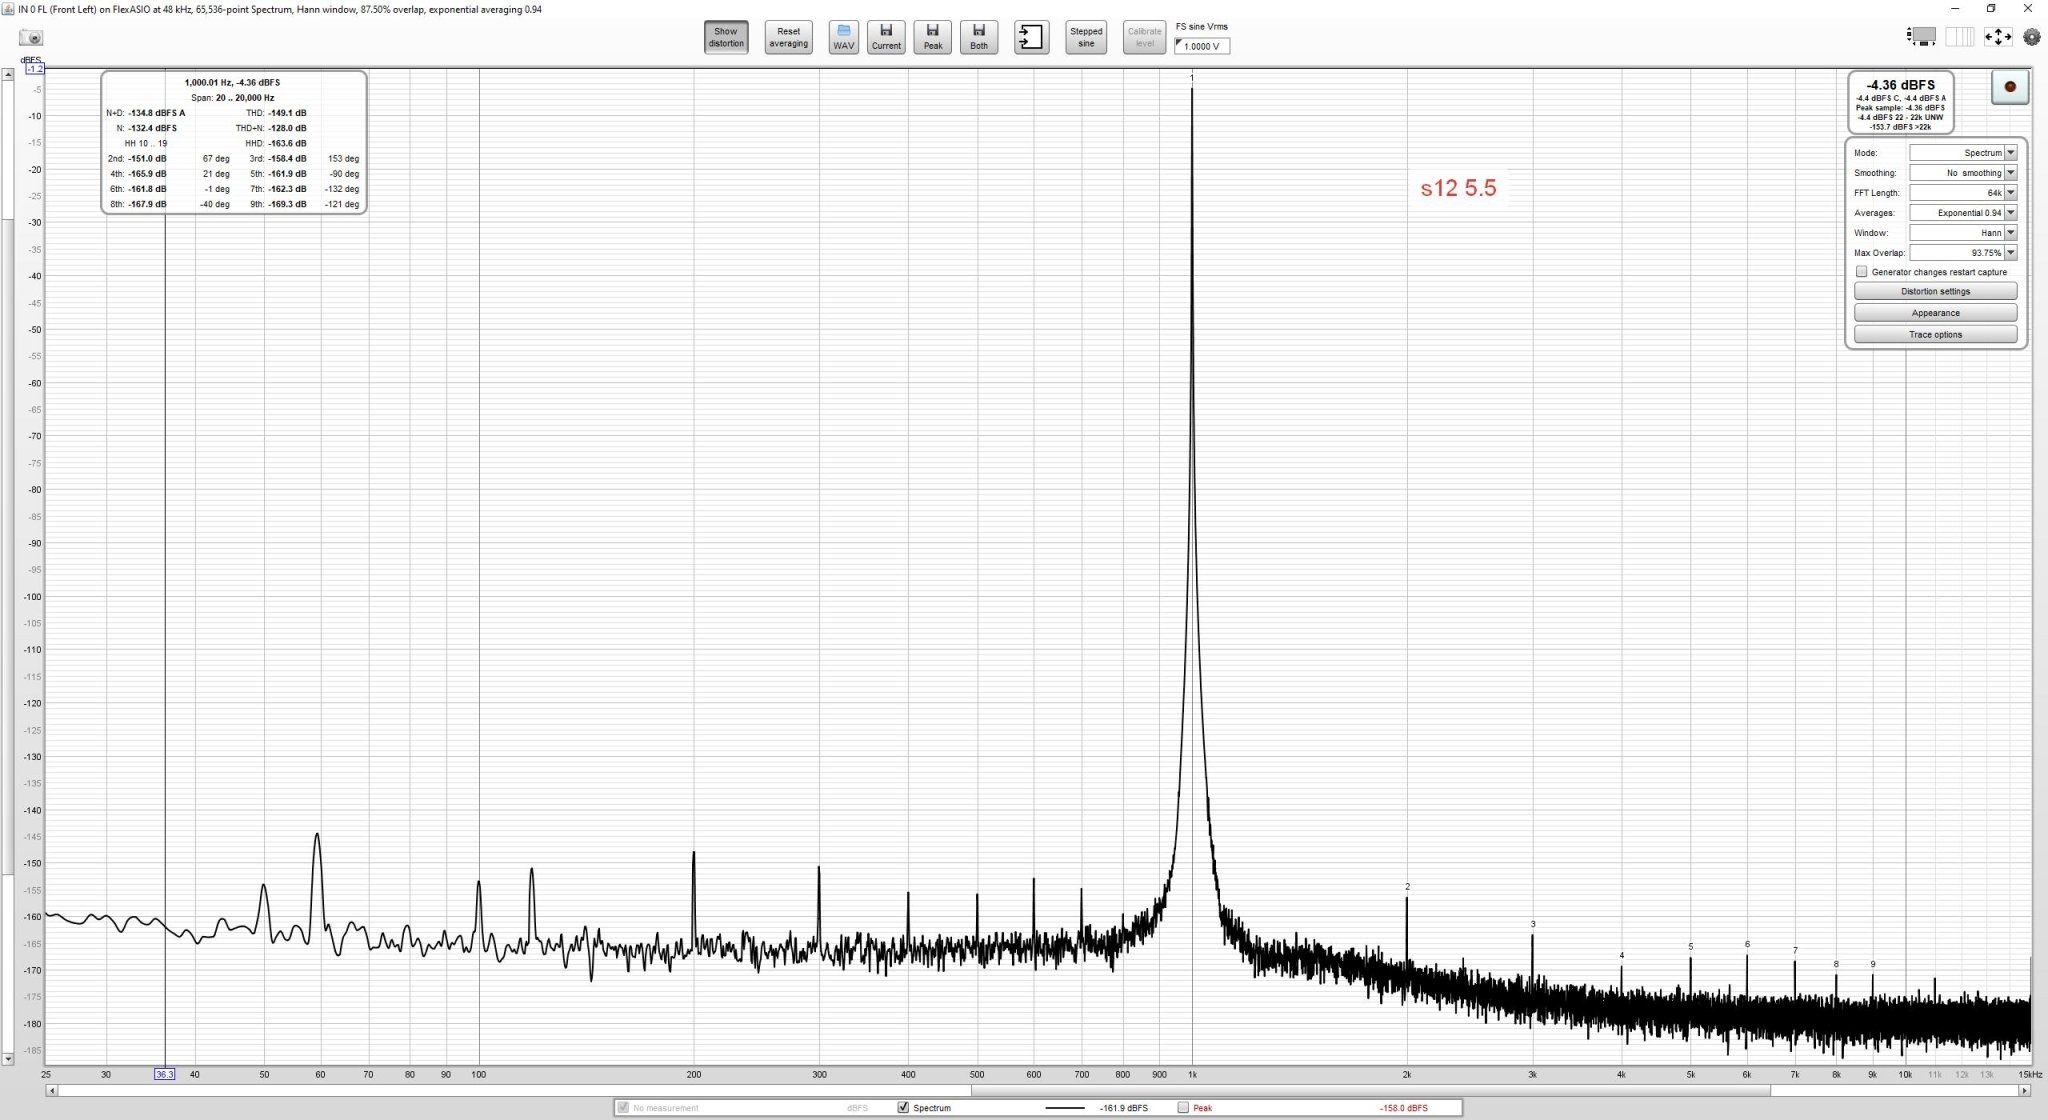Toggle the Show distortion button

click(x=726, y=38)
